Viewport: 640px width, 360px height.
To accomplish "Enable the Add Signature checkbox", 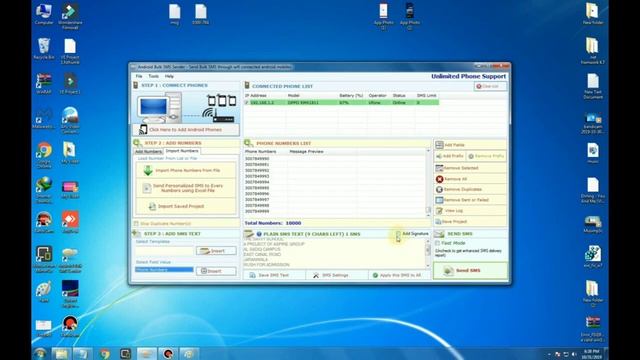I will tap(398, 234).
